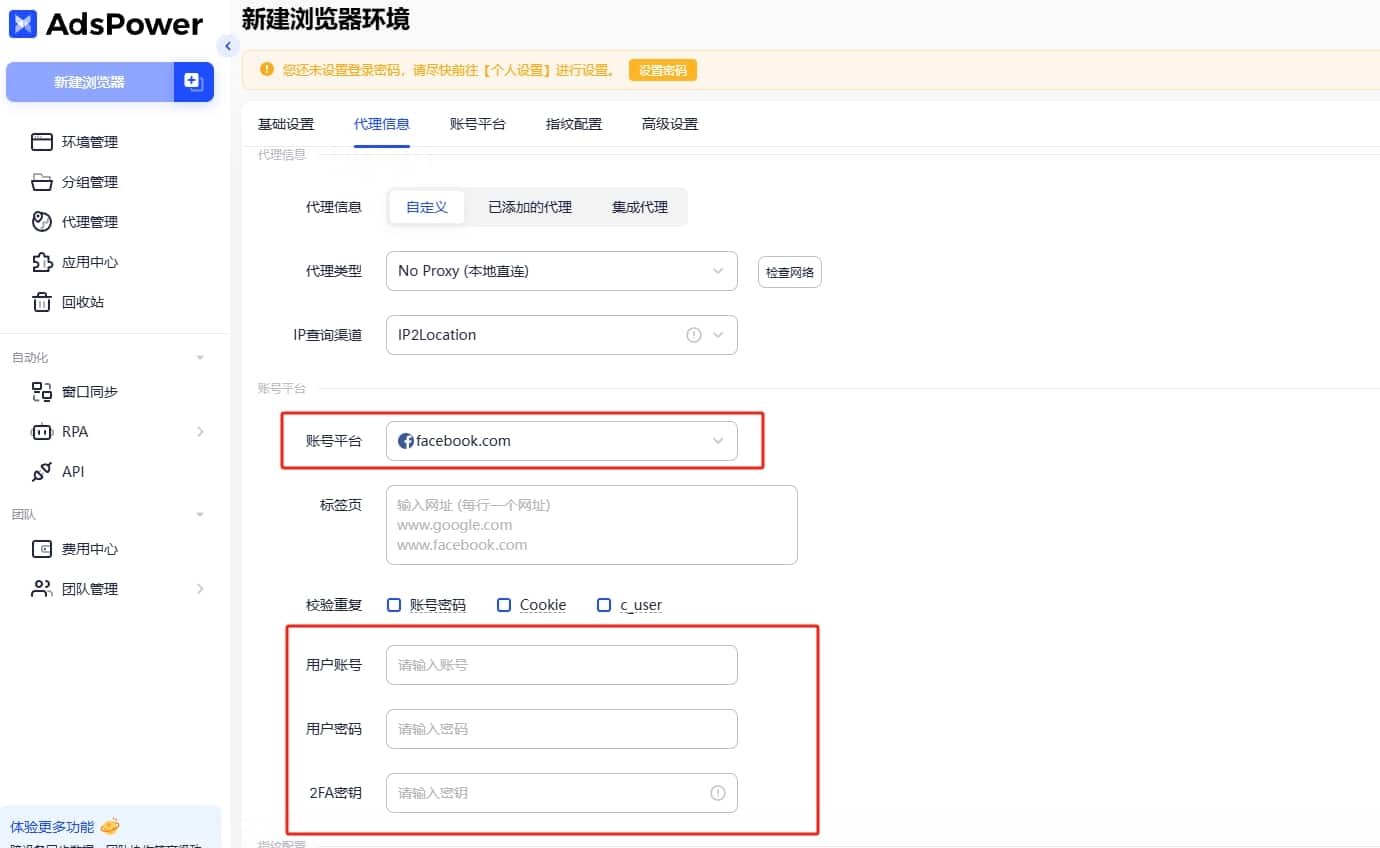1380x848 pixels.
Task: Click the 费用中心 wallet icon
Action: [42, 549]
